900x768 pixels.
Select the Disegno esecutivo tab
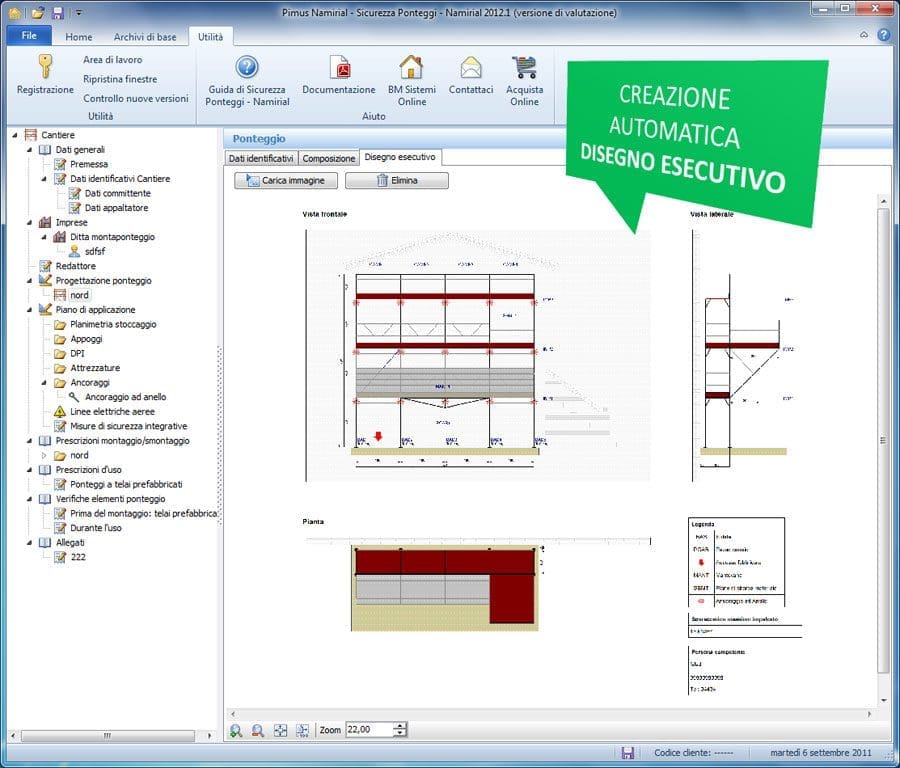pyautogui.click(x=400, y=157)
